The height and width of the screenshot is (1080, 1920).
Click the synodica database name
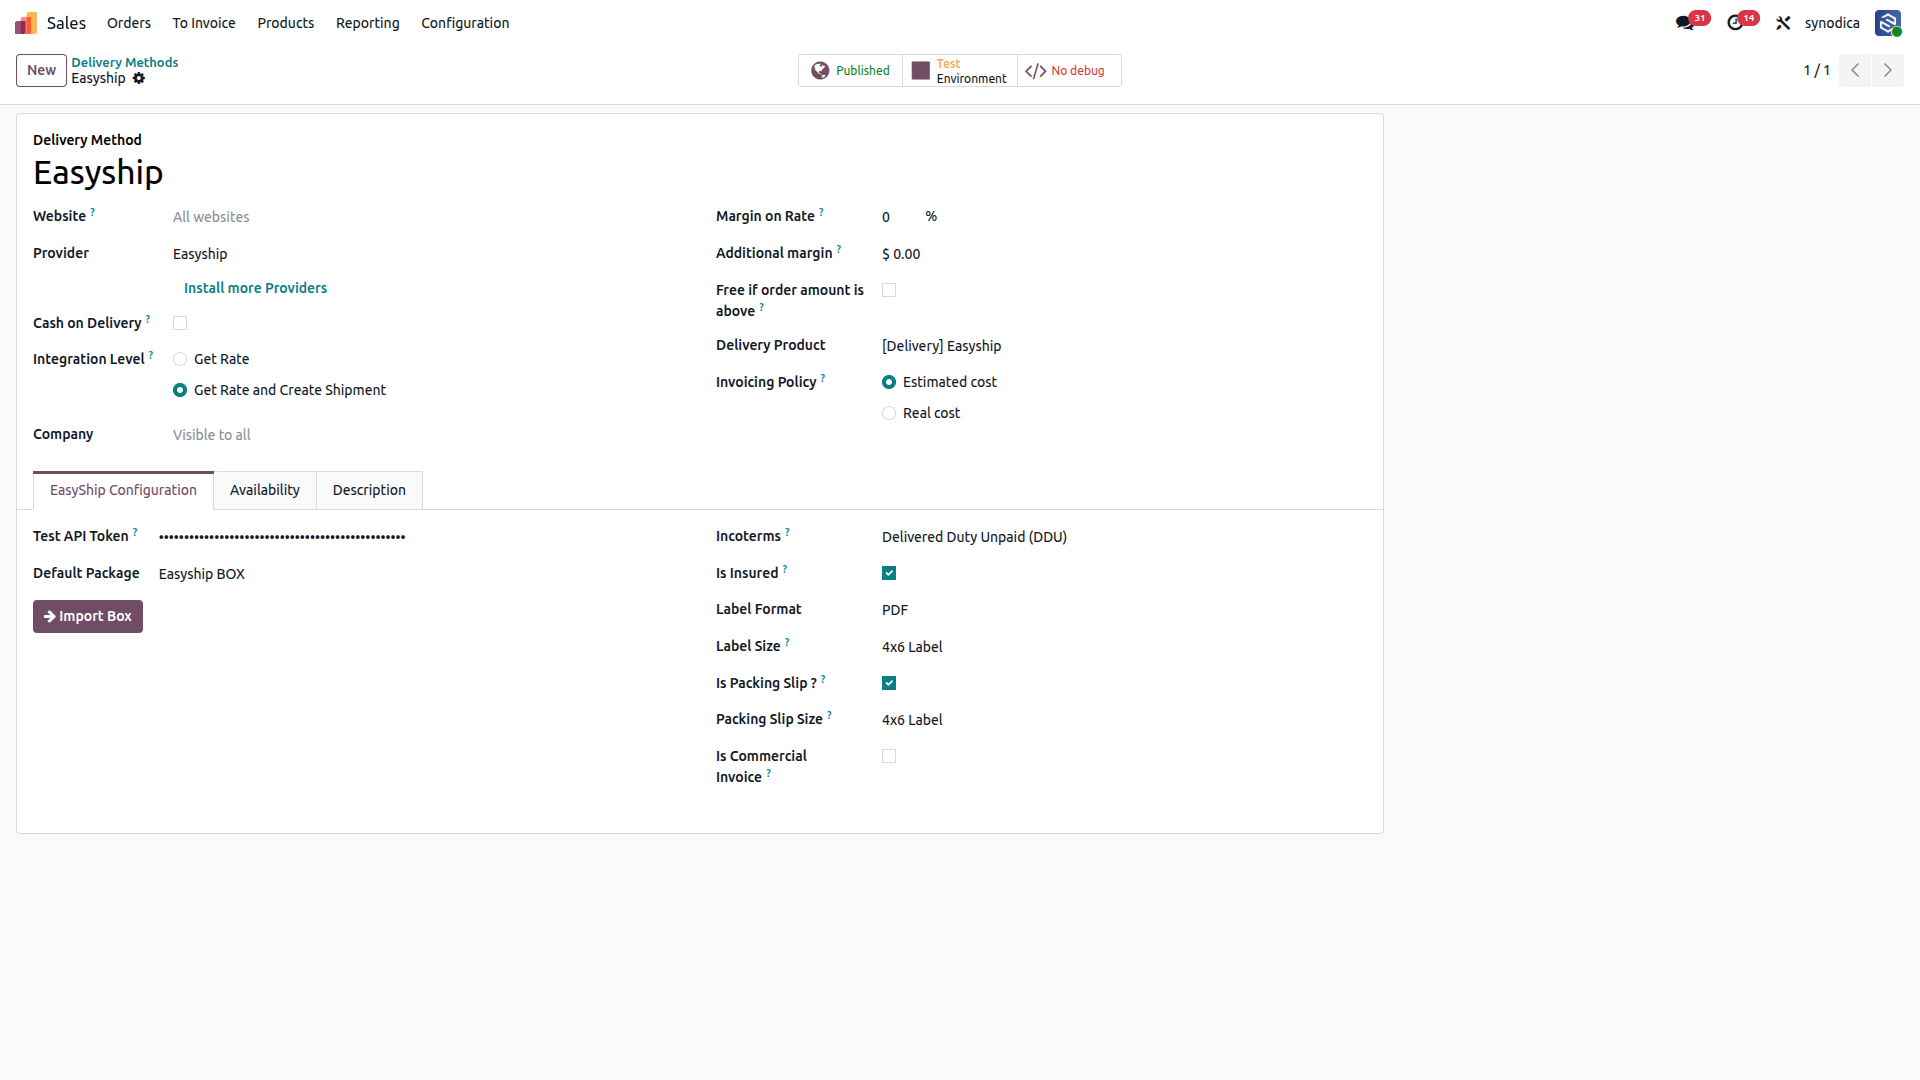pyautogui.click(x=1832, y=23)
